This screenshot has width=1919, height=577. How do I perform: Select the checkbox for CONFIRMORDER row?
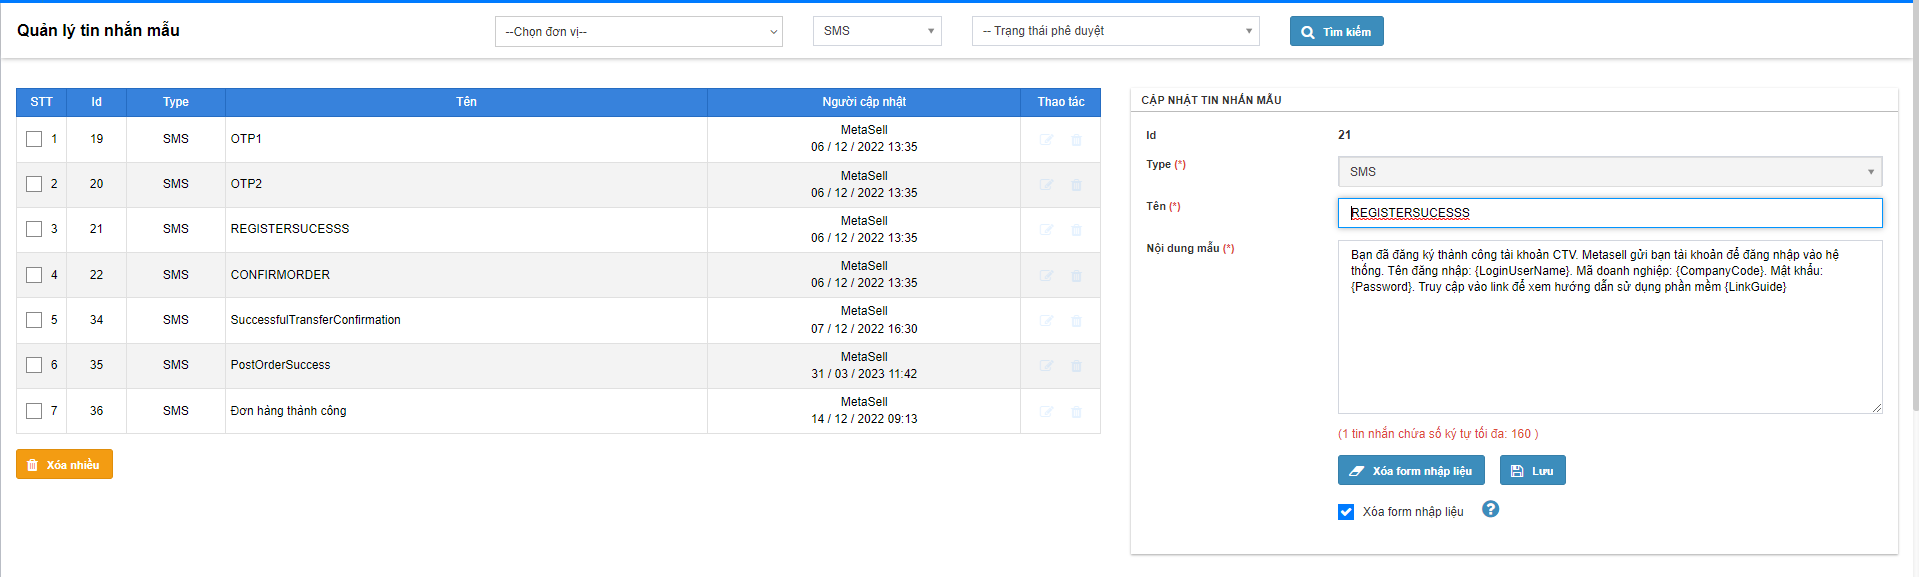[34, 275]
